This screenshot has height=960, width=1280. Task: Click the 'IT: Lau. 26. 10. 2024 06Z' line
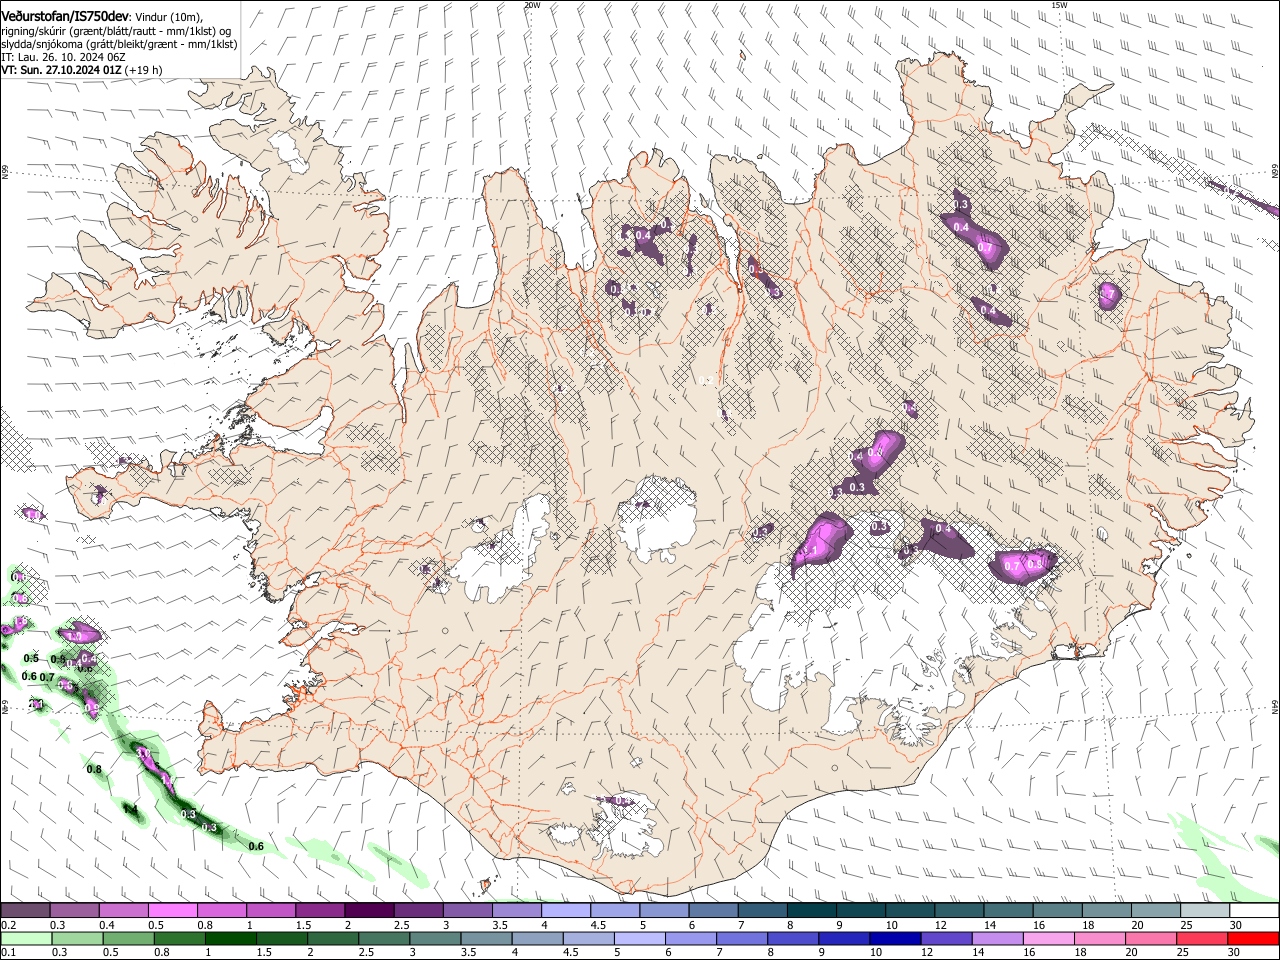point(62,58)
